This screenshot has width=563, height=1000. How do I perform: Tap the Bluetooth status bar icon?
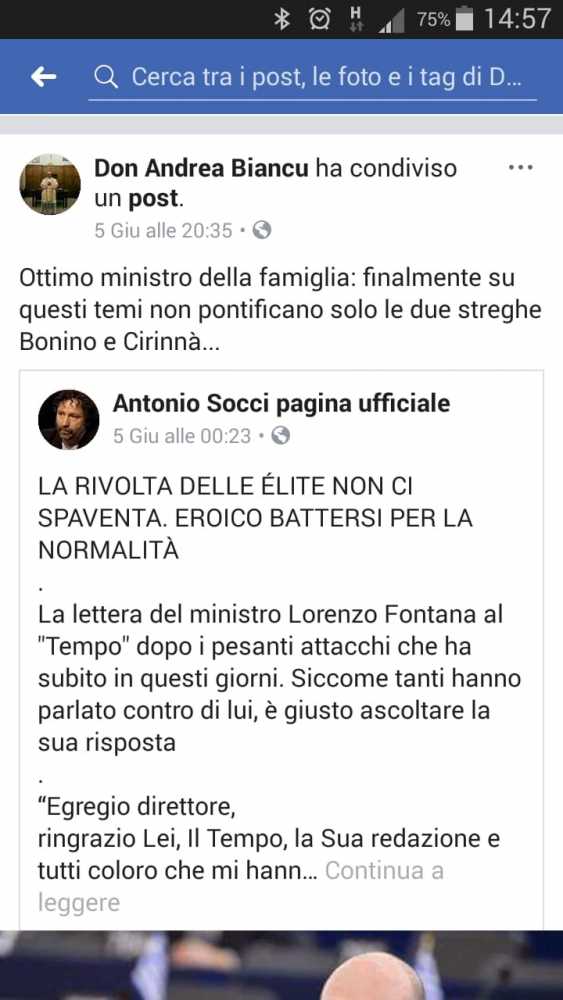281,20
